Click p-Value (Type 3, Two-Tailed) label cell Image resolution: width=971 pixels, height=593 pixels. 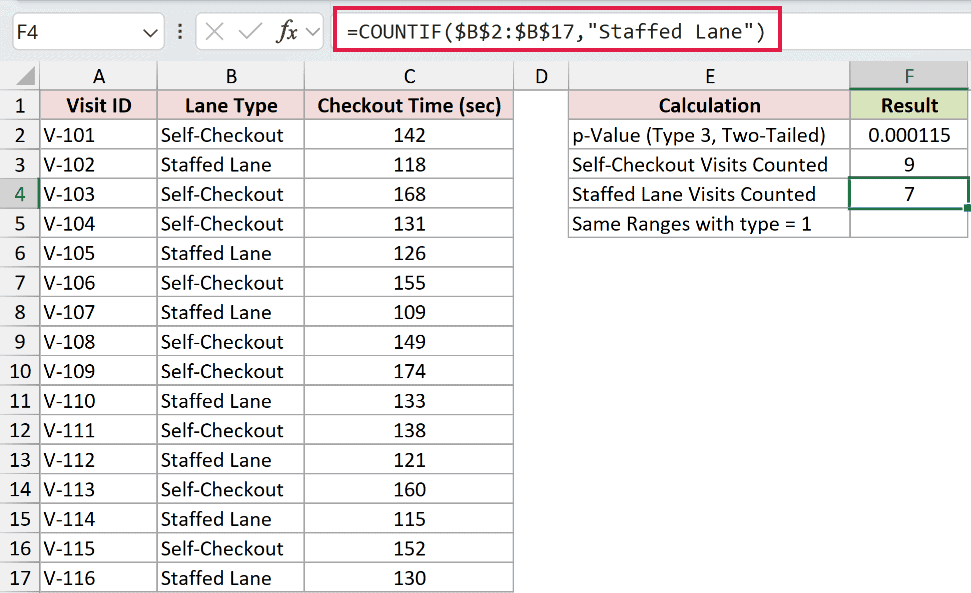[710, 135]
